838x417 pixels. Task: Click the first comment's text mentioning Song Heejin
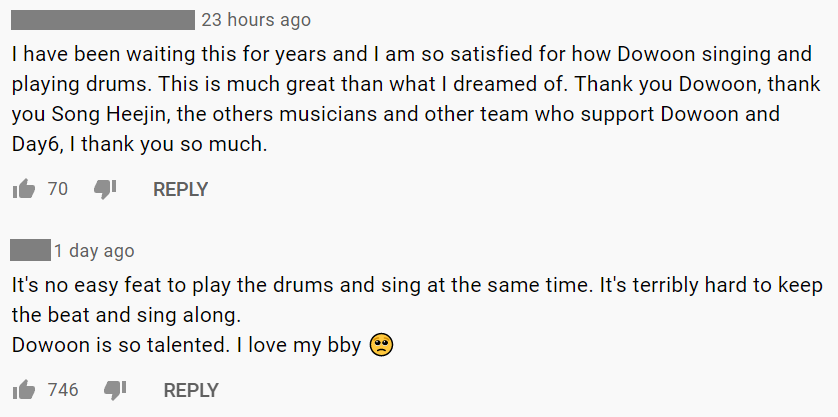[x=395, y=114]
